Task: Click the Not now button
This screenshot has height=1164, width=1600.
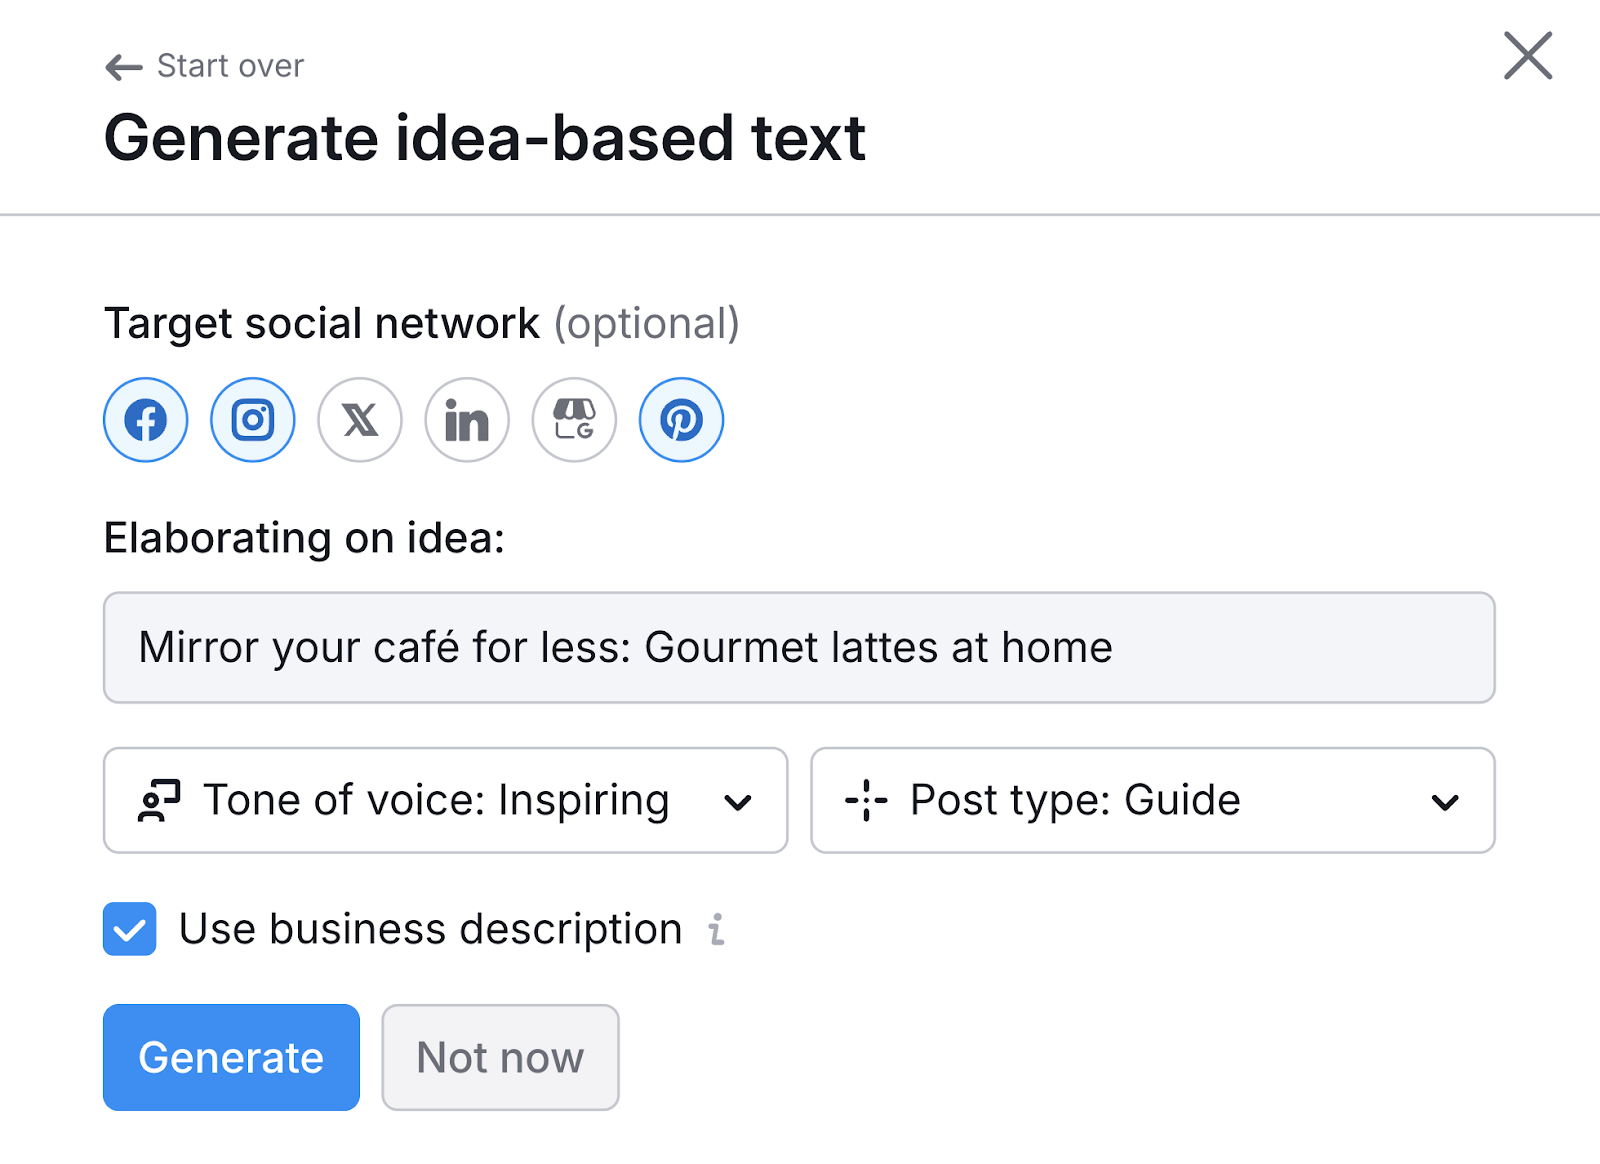Action: point(500,1056)
